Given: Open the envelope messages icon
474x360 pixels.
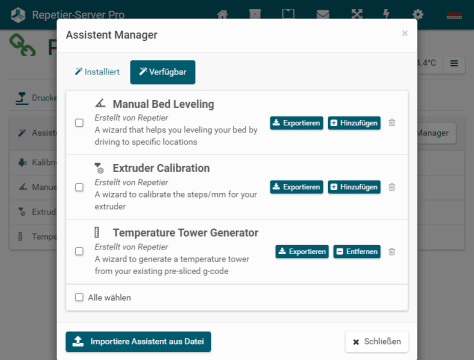Looking at the screenshot, I should click(x=323, y=14).
